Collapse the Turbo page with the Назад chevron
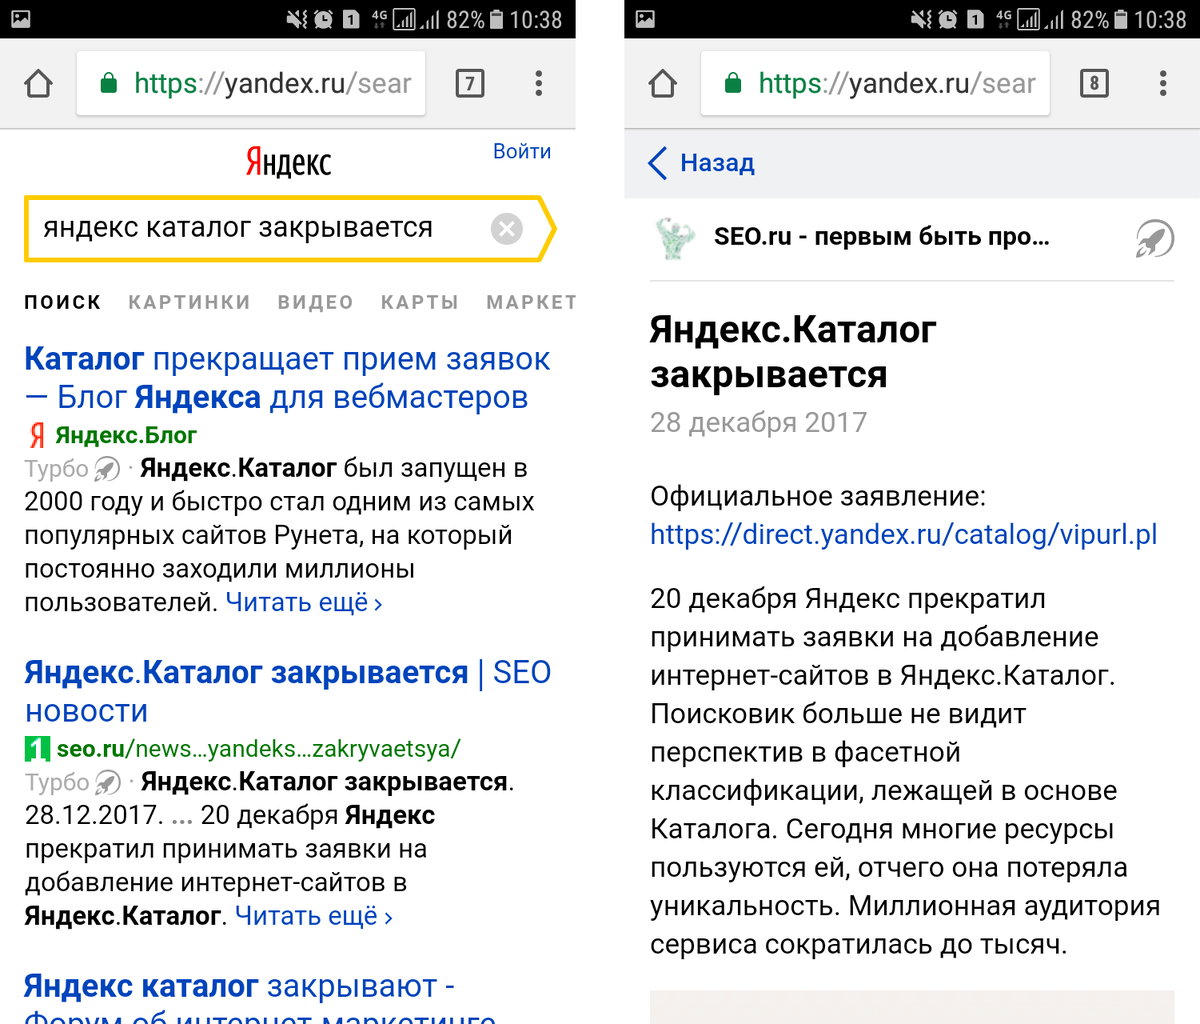 657,163
